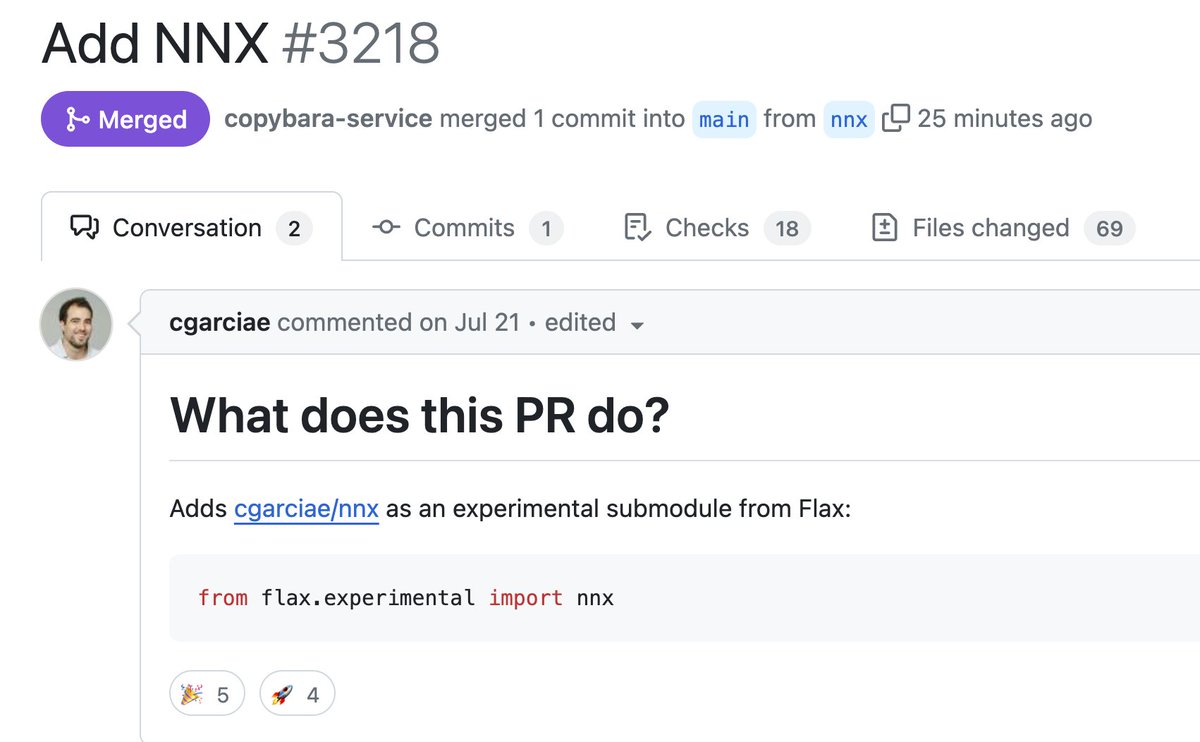The height and width of the screenshot is (742, 1200).
Task: Click the purple Merged status badge
Action: pos(125,119)
